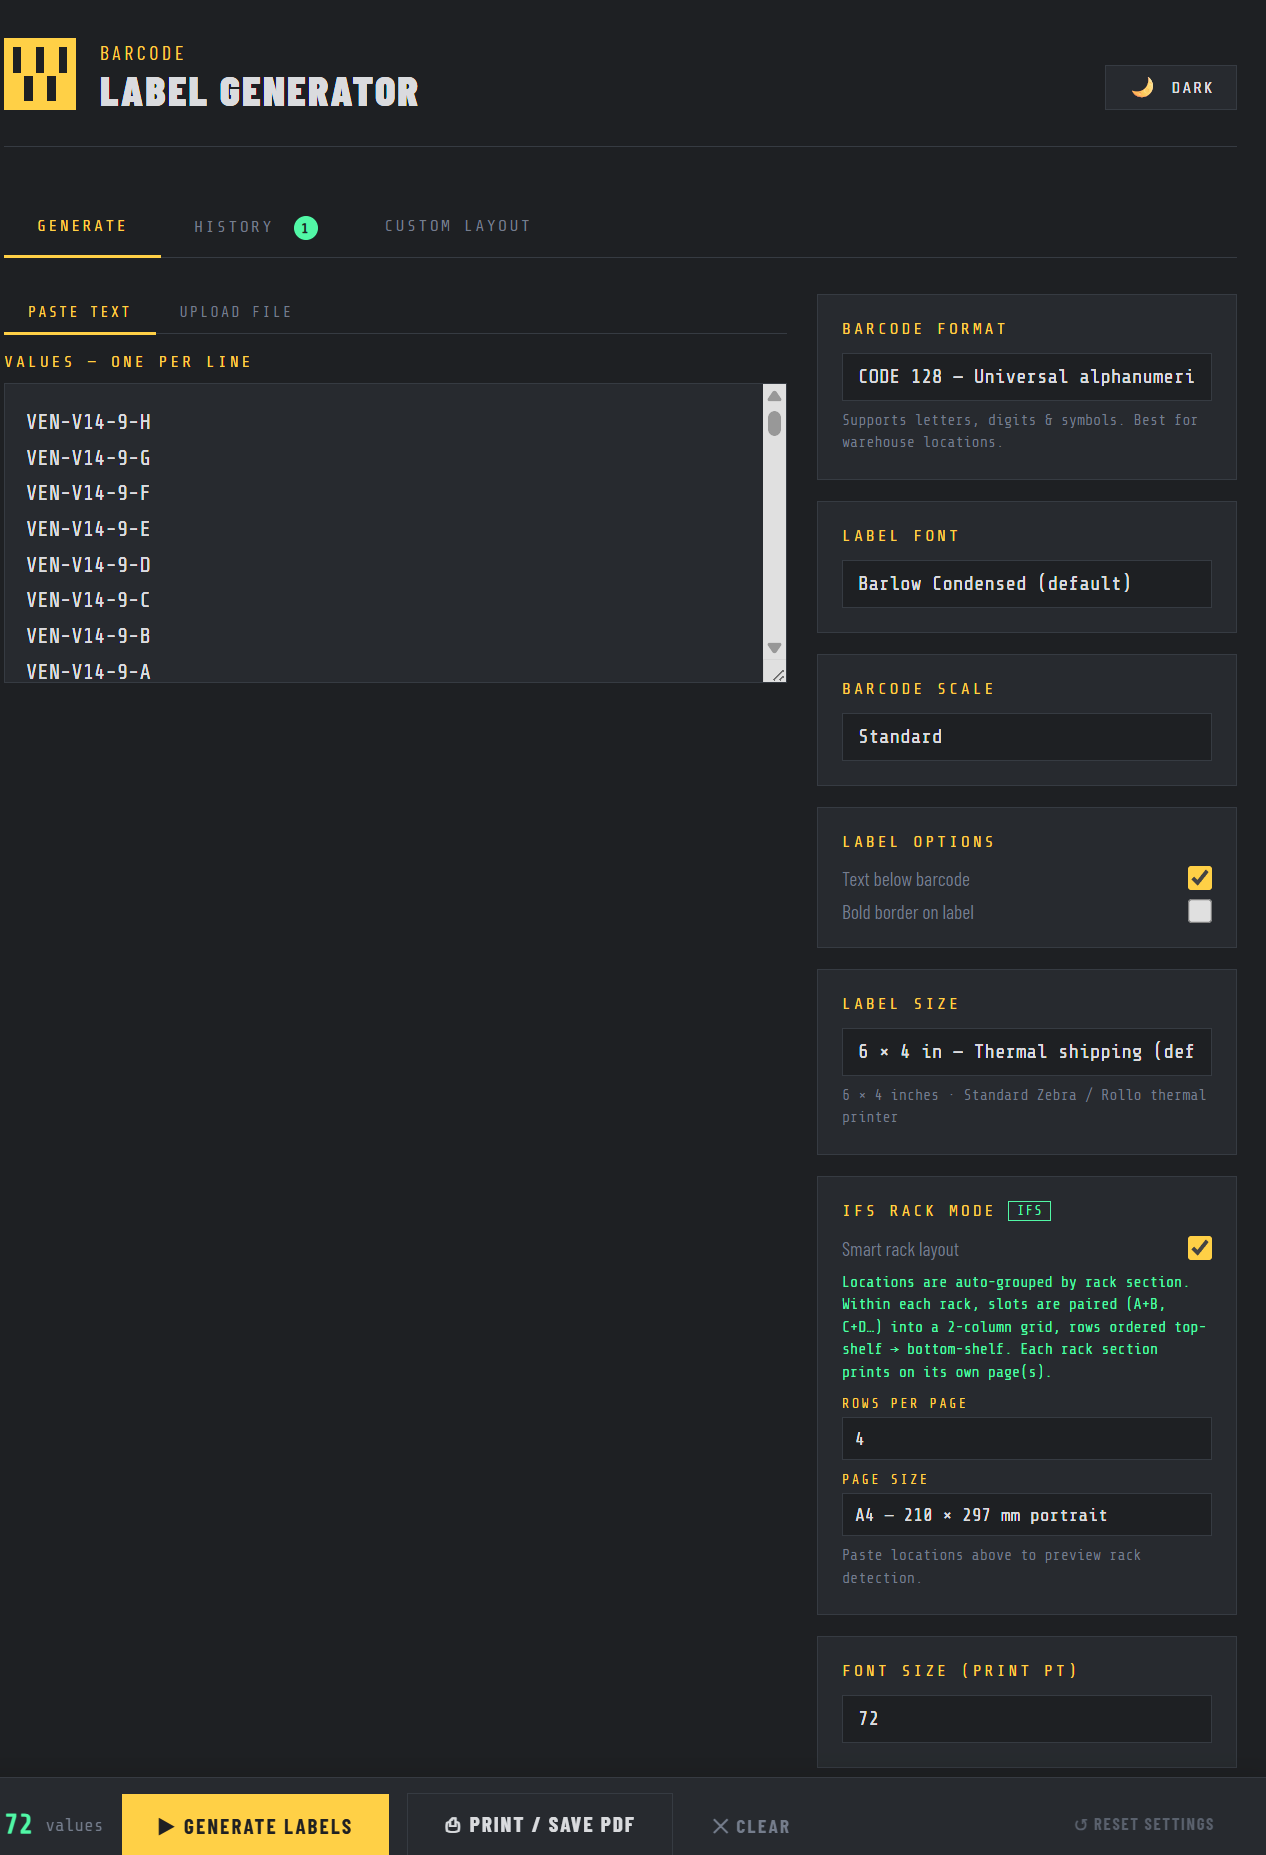Switch to UPLOAD FILE sub-tab
The height and width of the screenshot is (1855, 1266).
pyautogui.click(x=236, y=312)
